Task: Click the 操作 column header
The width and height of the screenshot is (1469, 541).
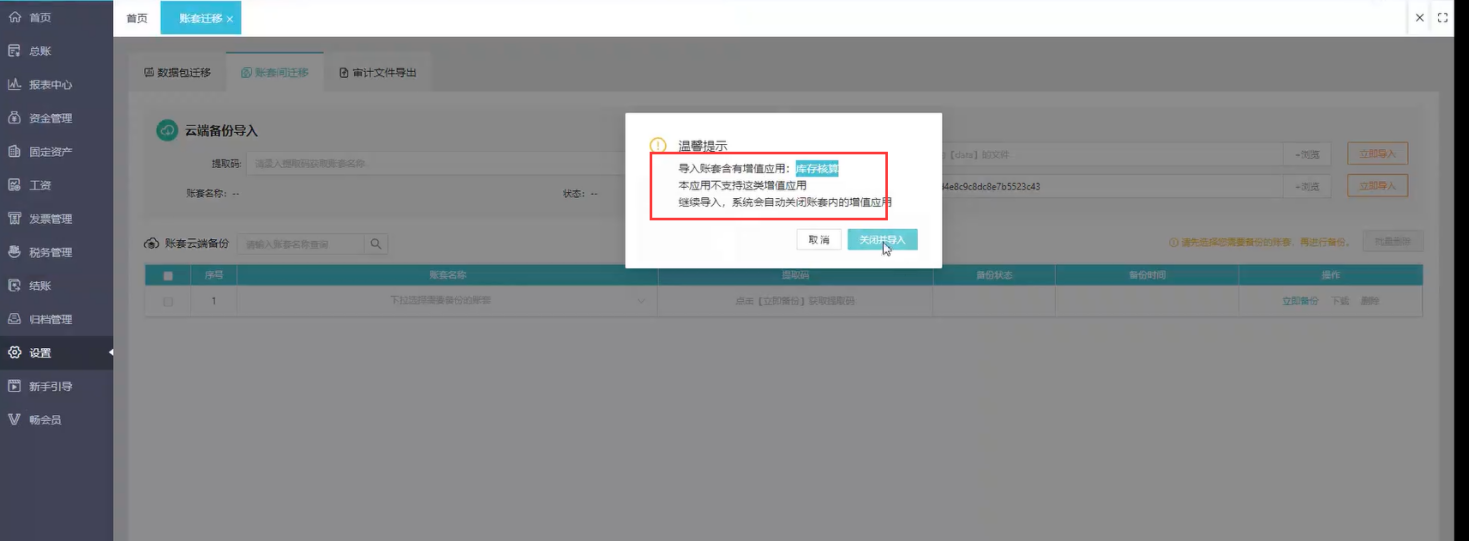Action: 1330,275
